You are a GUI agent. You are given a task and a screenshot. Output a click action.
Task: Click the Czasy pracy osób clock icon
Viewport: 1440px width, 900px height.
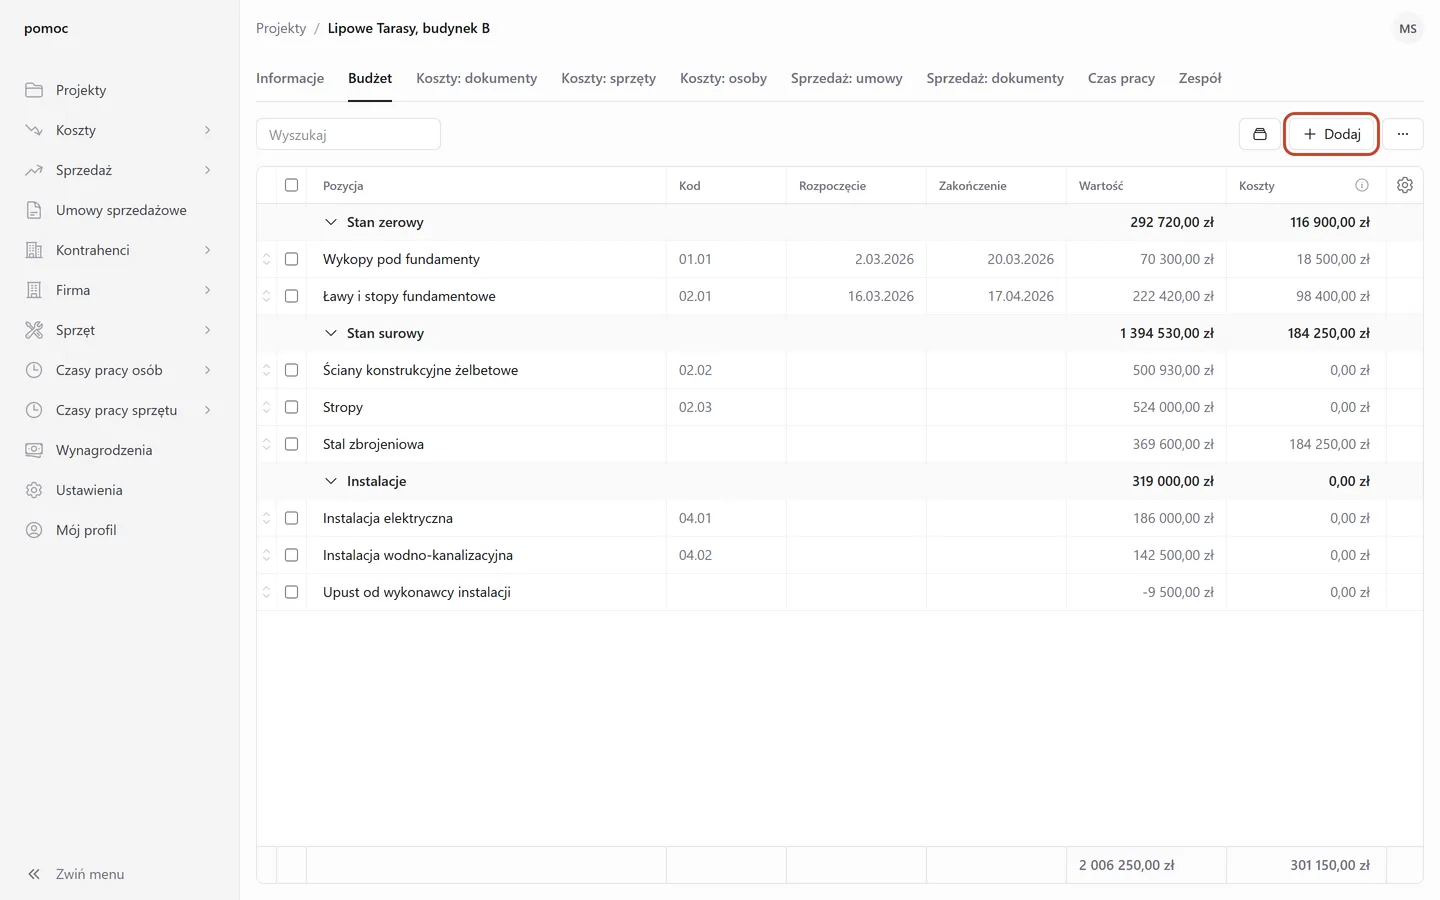34,370
